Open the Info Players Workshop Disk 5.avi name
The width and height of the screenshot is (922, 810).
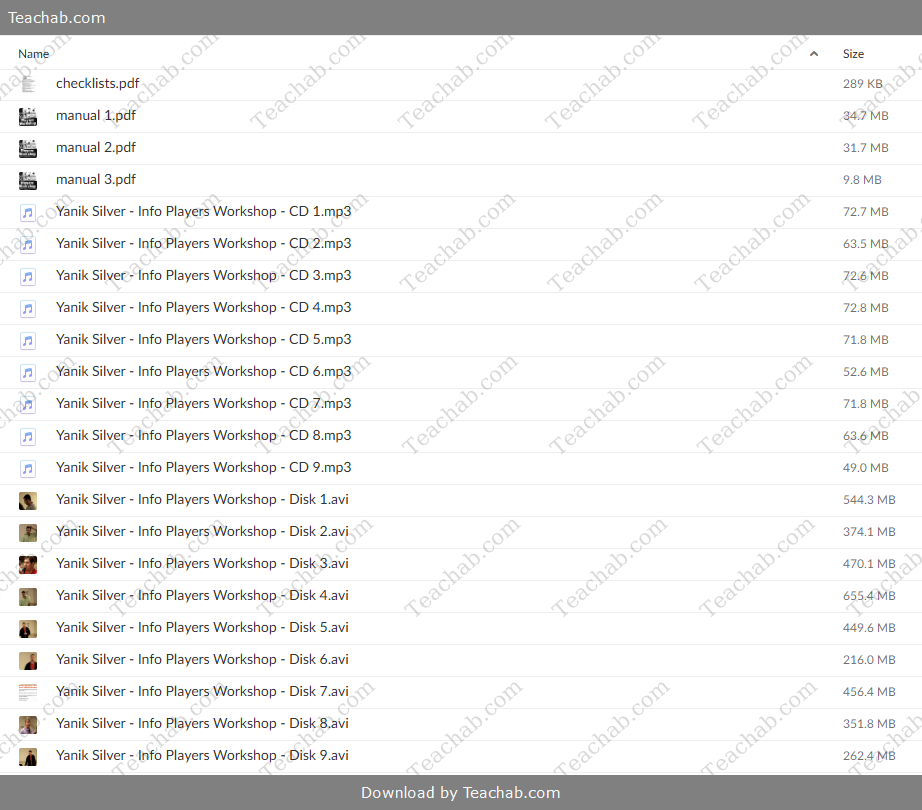[x=202, y=628]
